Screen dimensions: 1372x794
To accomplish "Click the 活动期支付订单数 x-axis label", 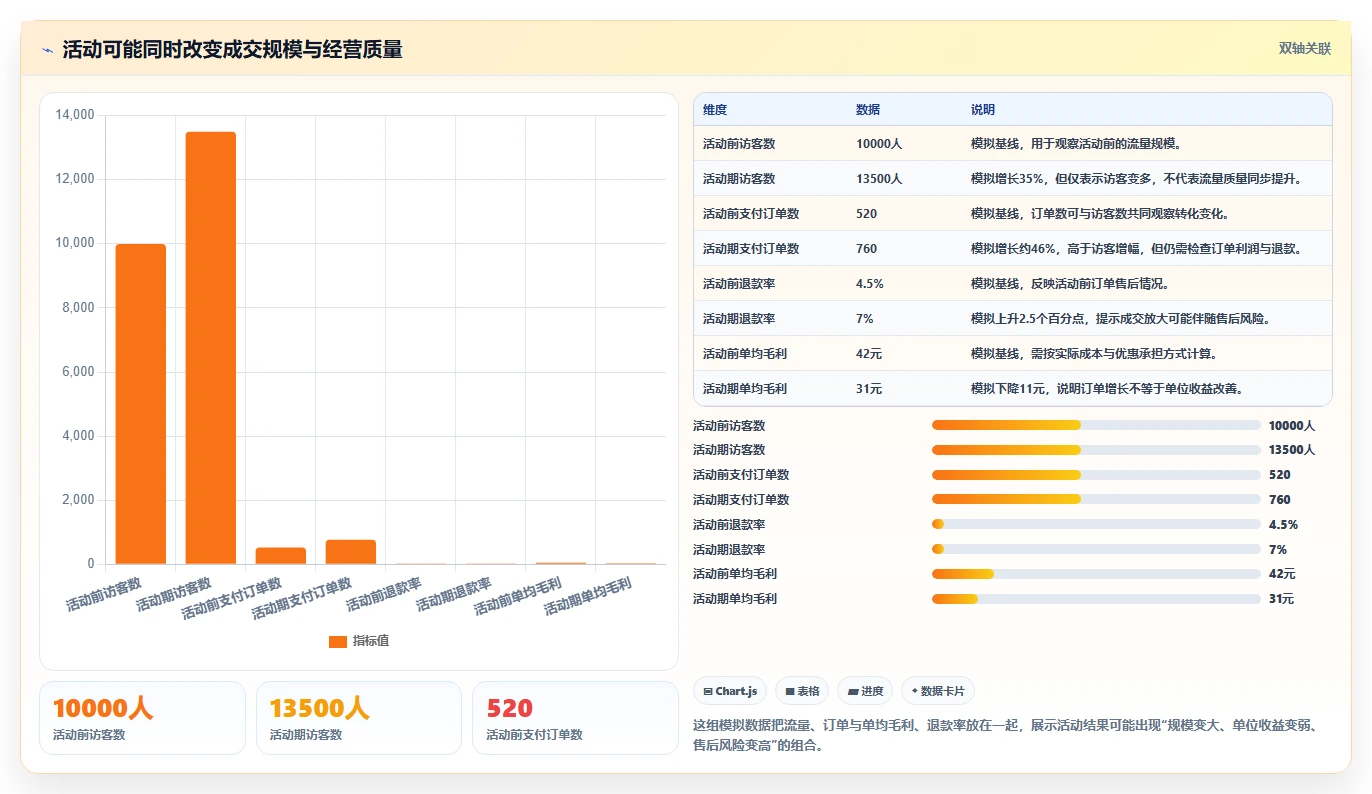I will [x=302, y=598].
